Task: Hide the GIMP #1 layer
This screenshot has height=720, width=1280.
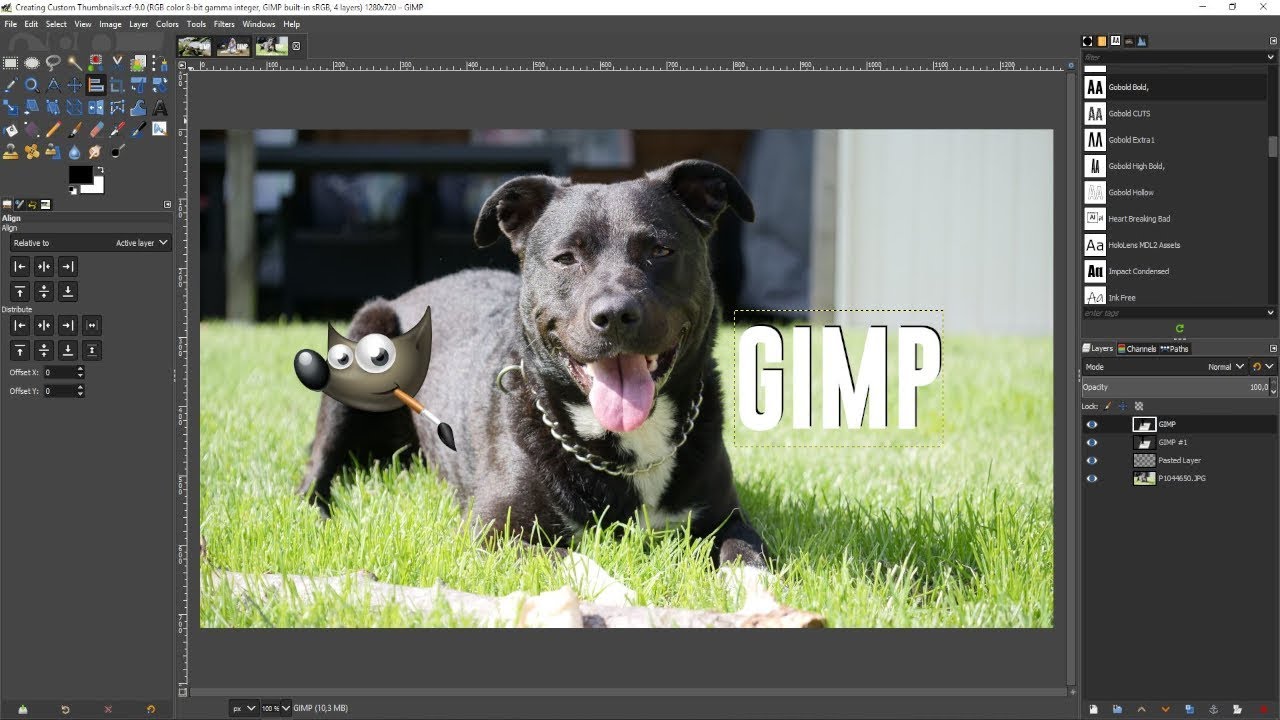Action: 1092,442
